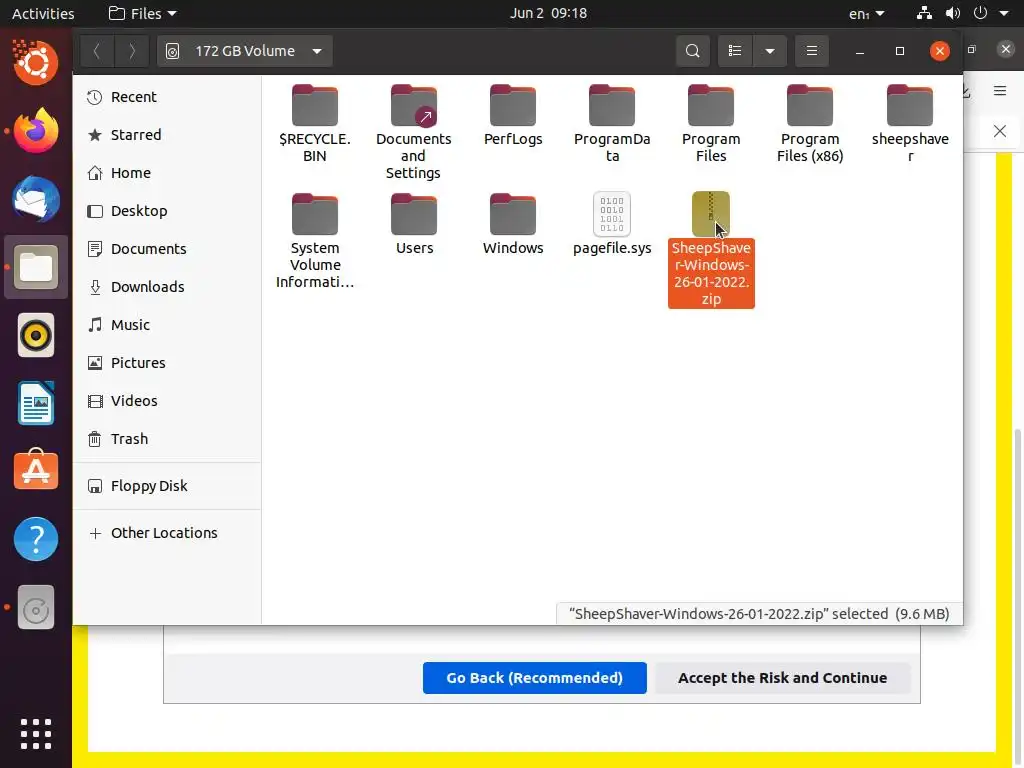The width and height of the screenshot is (1024, 768).
Task: Open the system menu power icon
Action: pyautogui.click(x=980, y=13)
